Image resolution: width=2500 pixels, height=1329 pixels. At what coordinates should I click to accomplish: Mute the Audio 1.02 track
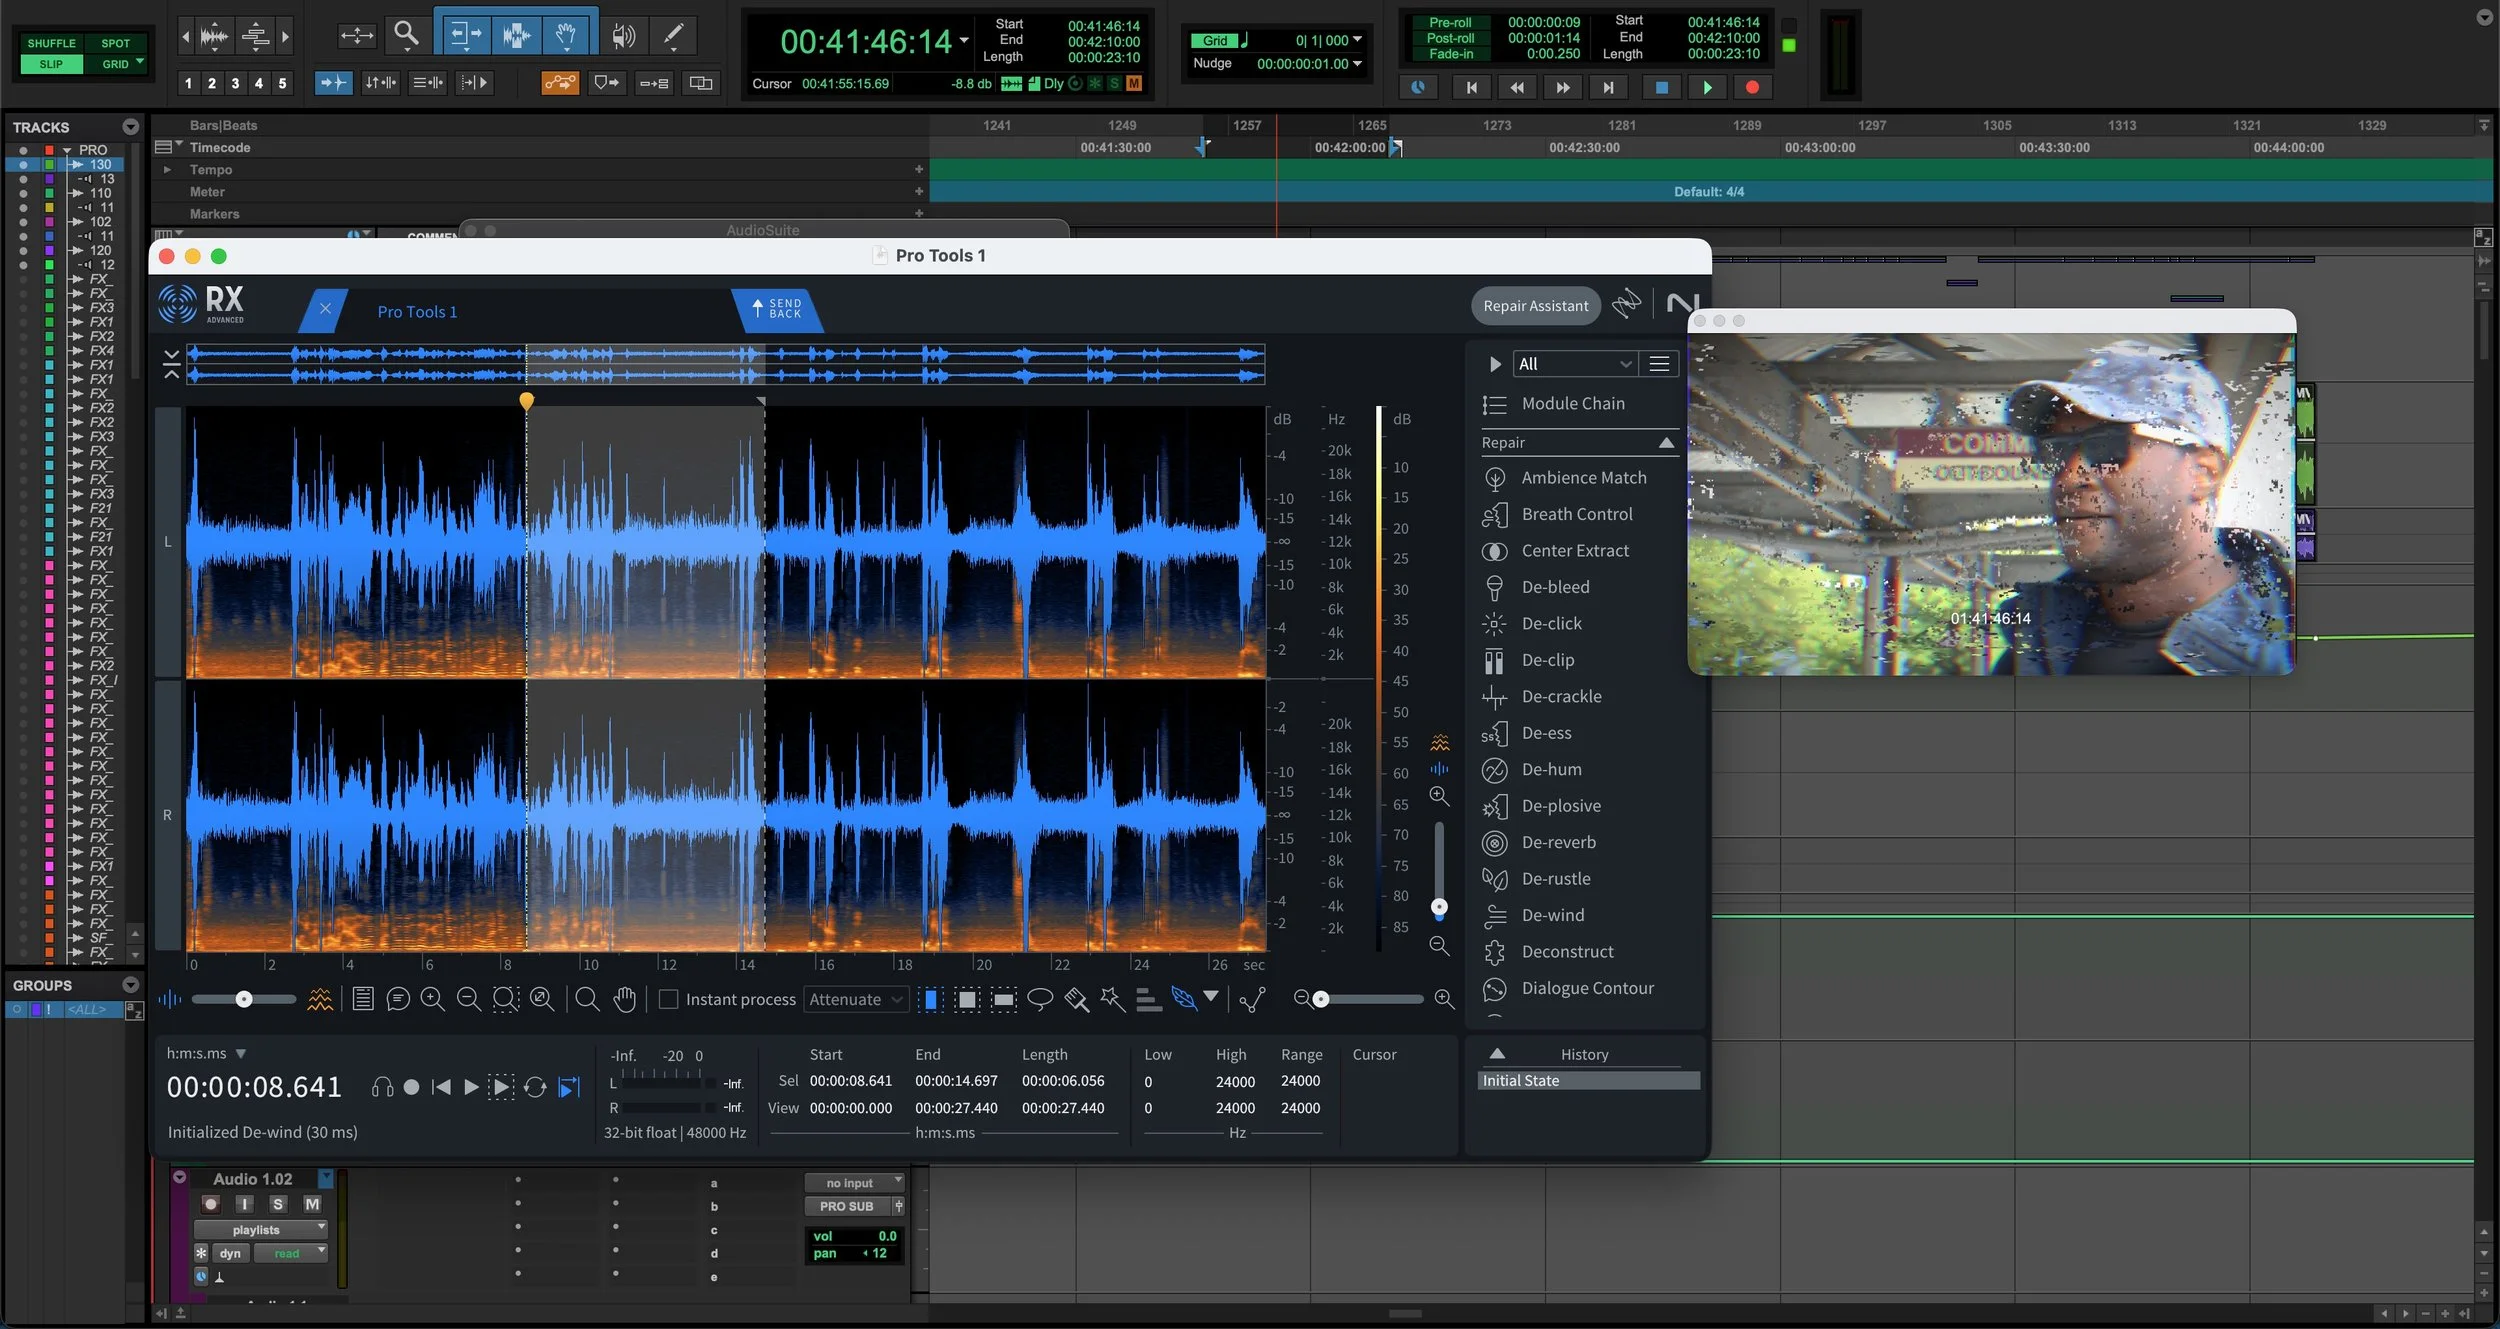[312, 1204]
